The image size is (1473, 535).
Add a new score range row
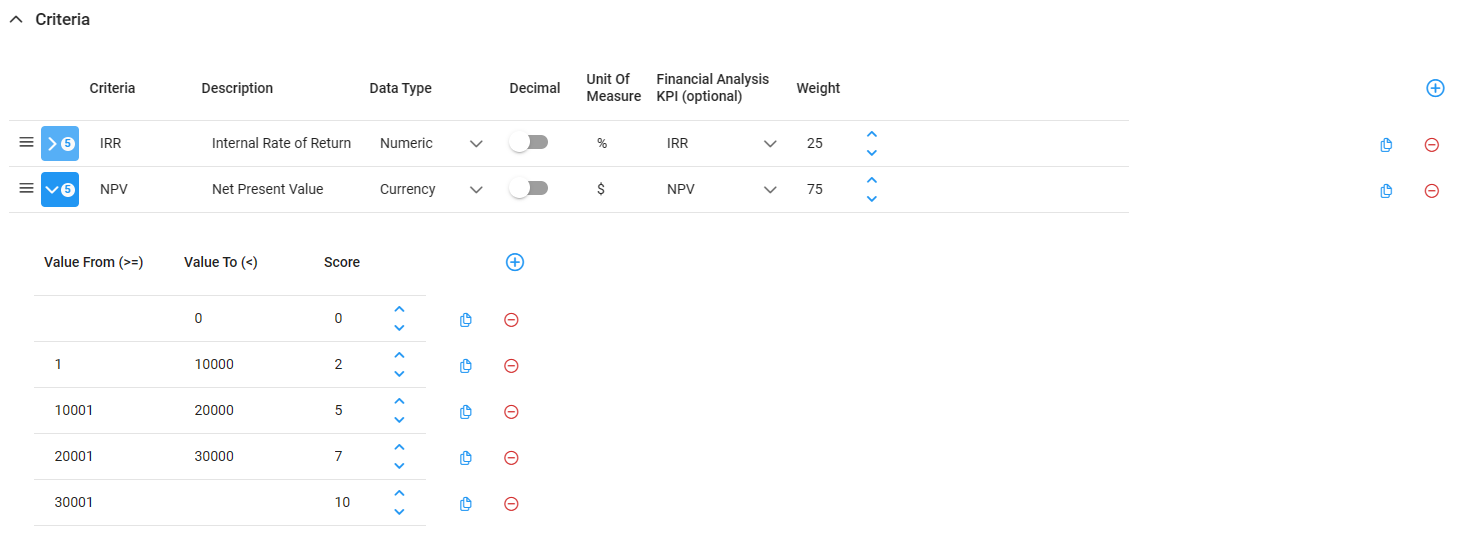click(x=515, y=262)
